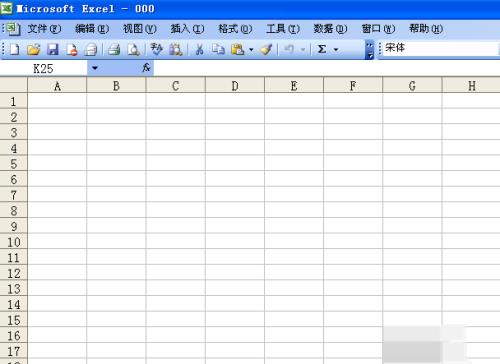Screen dimensions: 500x364
Task: Select cell B12
Action: pos(116,272)
